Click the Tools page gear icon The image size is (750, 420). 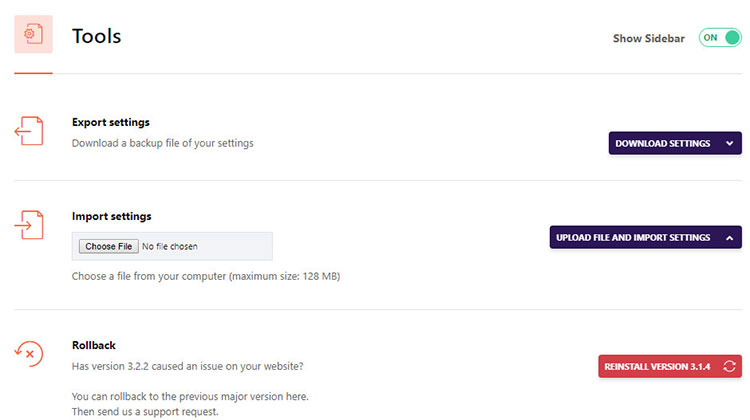tap(33, 35)
